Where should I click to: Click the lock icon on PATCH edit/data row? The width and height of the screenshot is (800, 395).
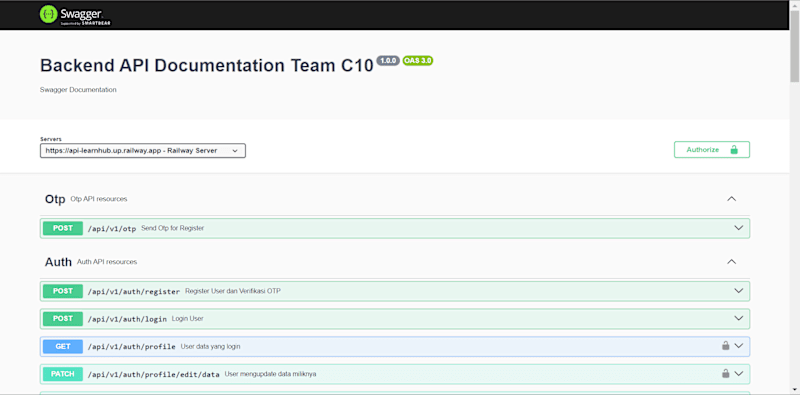point(725,373)
